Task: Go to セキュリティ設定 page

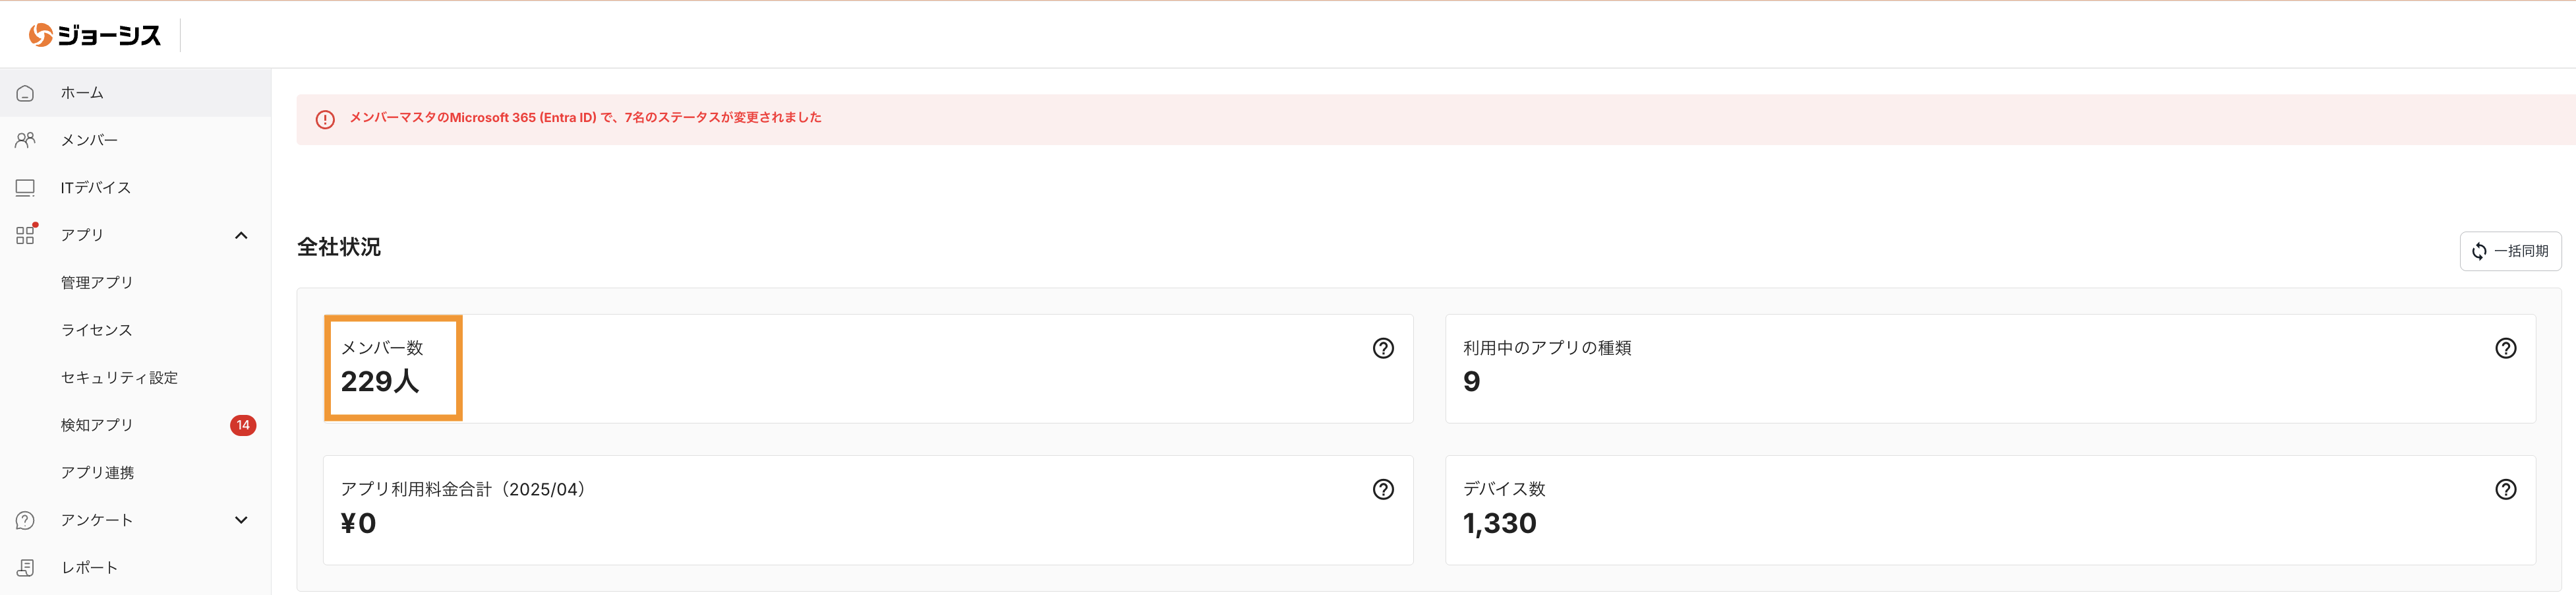Action: [x=119, y=378]
